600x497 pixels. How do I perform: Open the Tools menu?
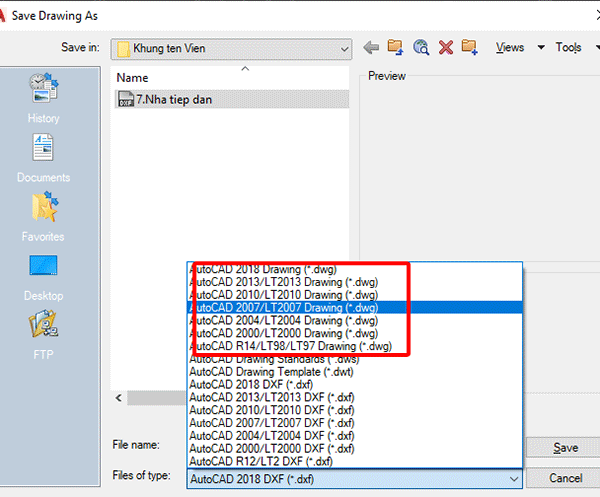(569, 47)
